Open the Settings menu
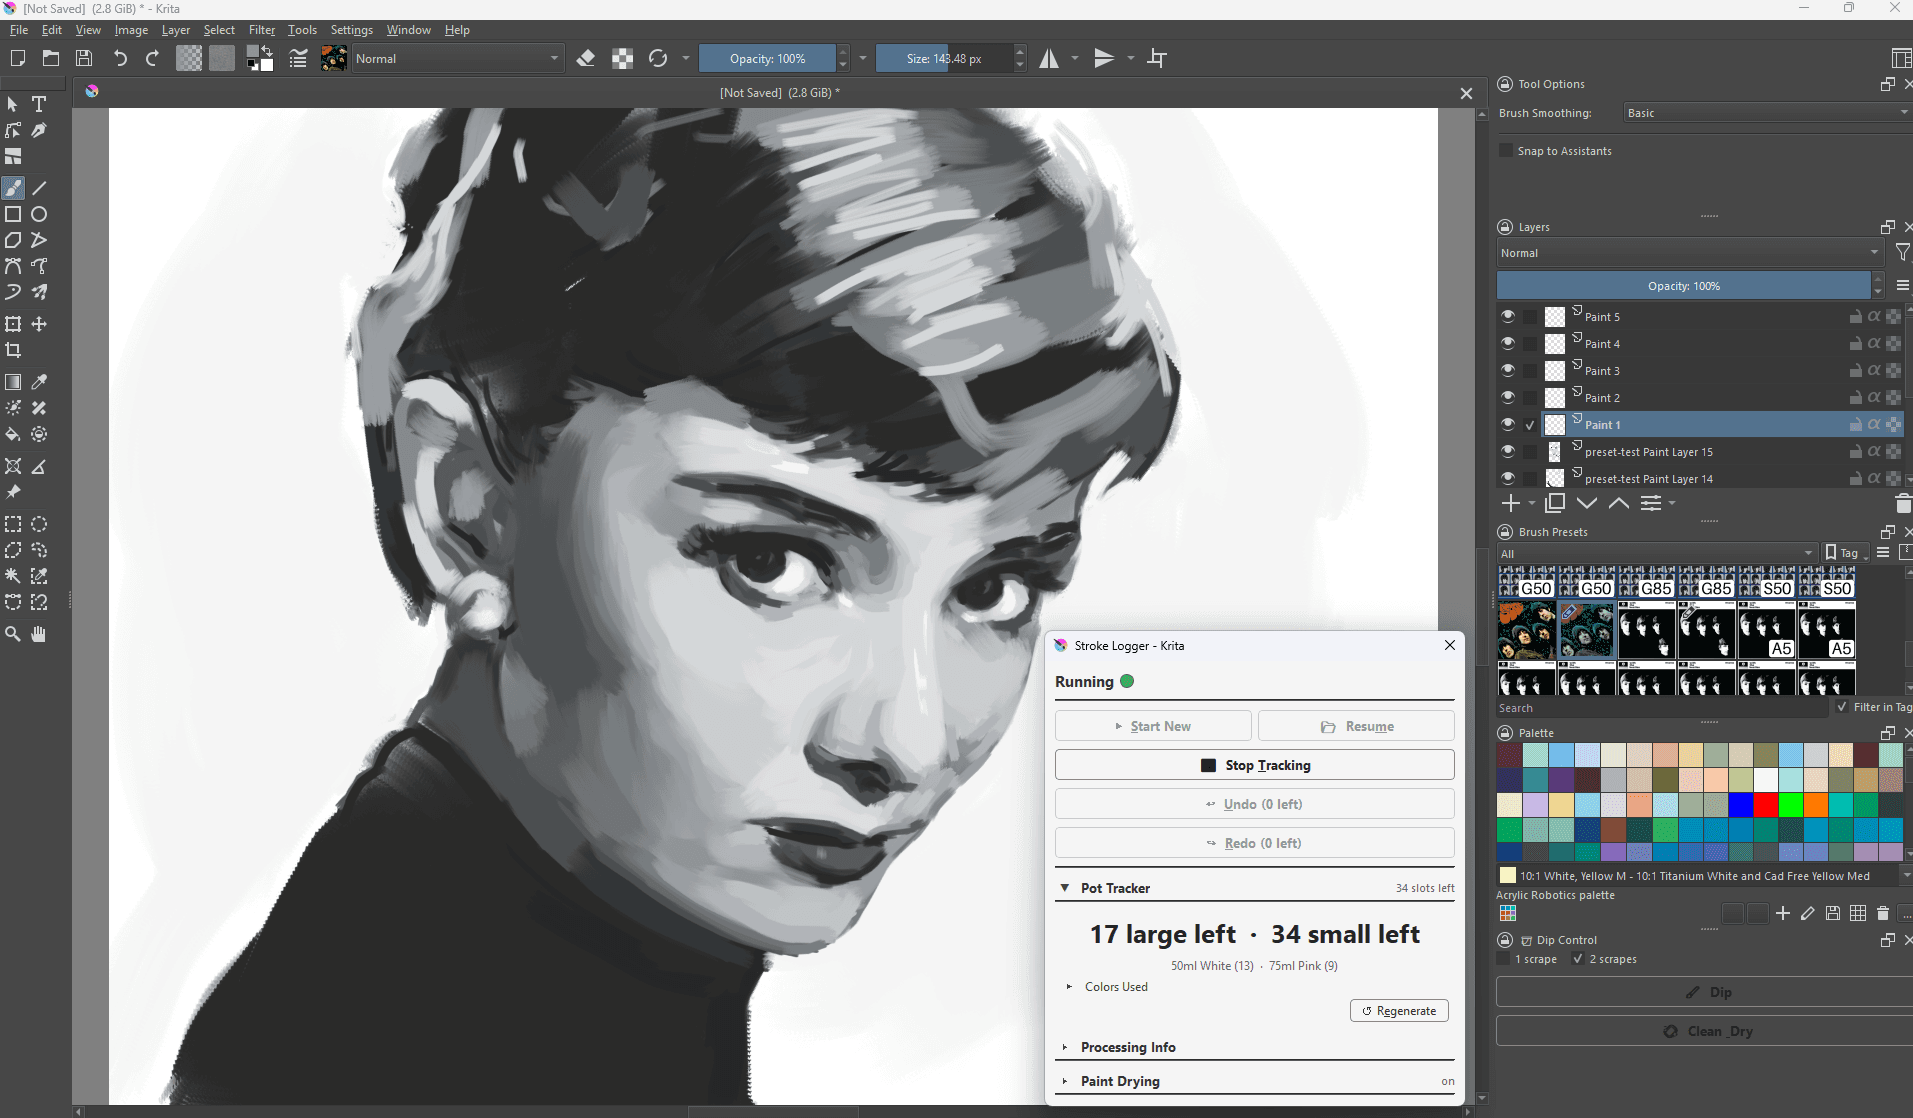Screen dimensions: 1913x1118 click(x=352, y=30)
